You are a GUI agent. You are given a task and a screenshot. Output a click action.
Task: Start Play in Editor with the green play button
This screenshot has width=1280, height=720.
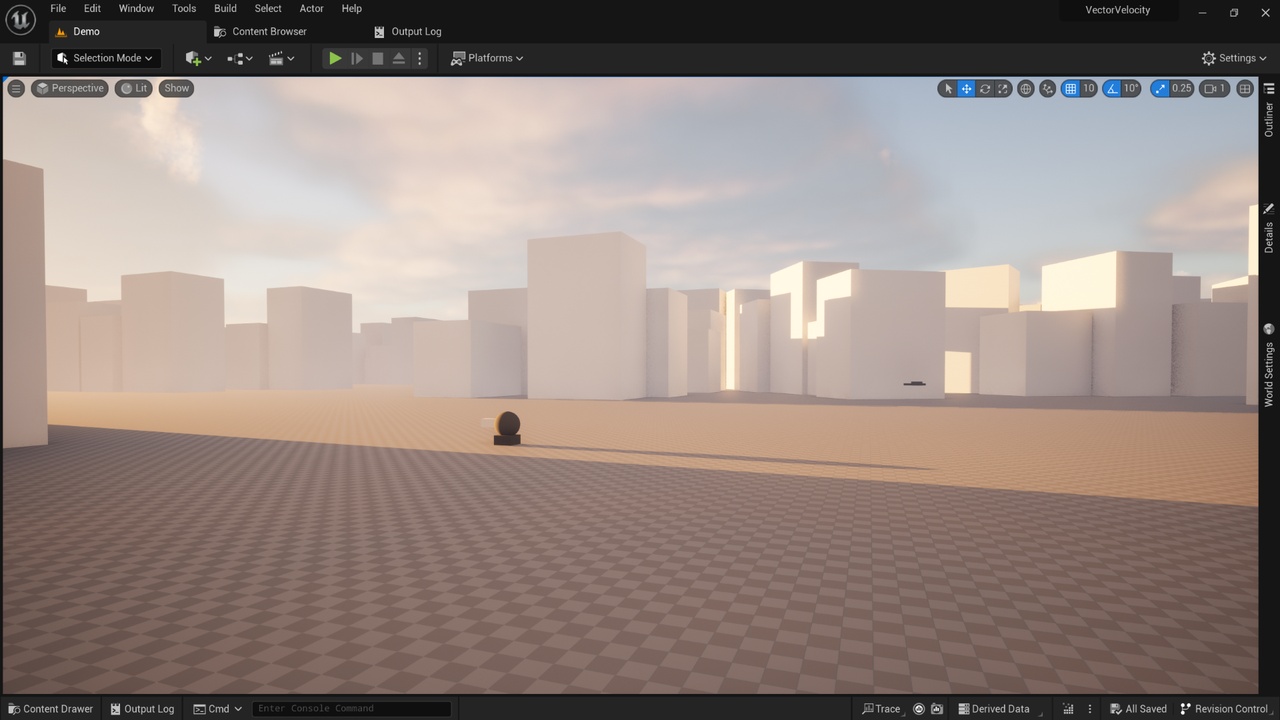pyautogui.click(x=335, y=58)
